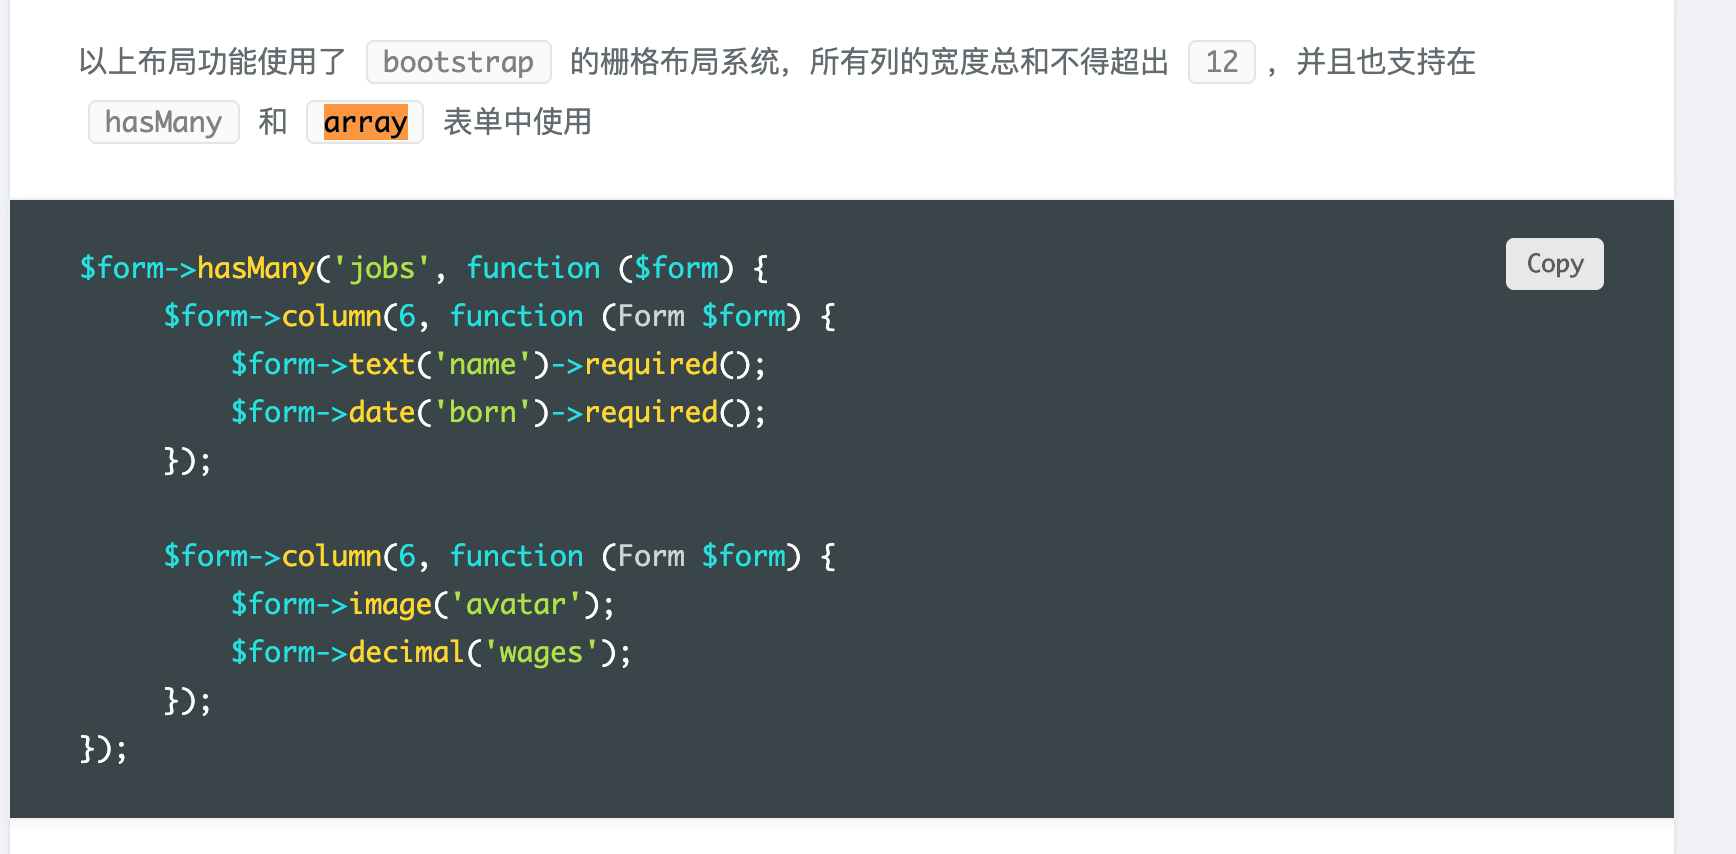Click the Copy button for the code block
1736x854 pixels.
pyautogui.click(x=1554, y=264)
